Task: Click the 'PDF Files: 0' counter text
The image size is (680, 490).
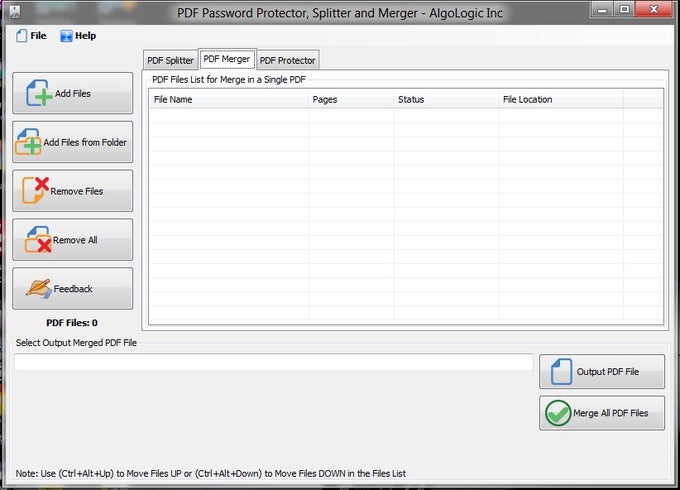Action: click(x=72, y=323)
